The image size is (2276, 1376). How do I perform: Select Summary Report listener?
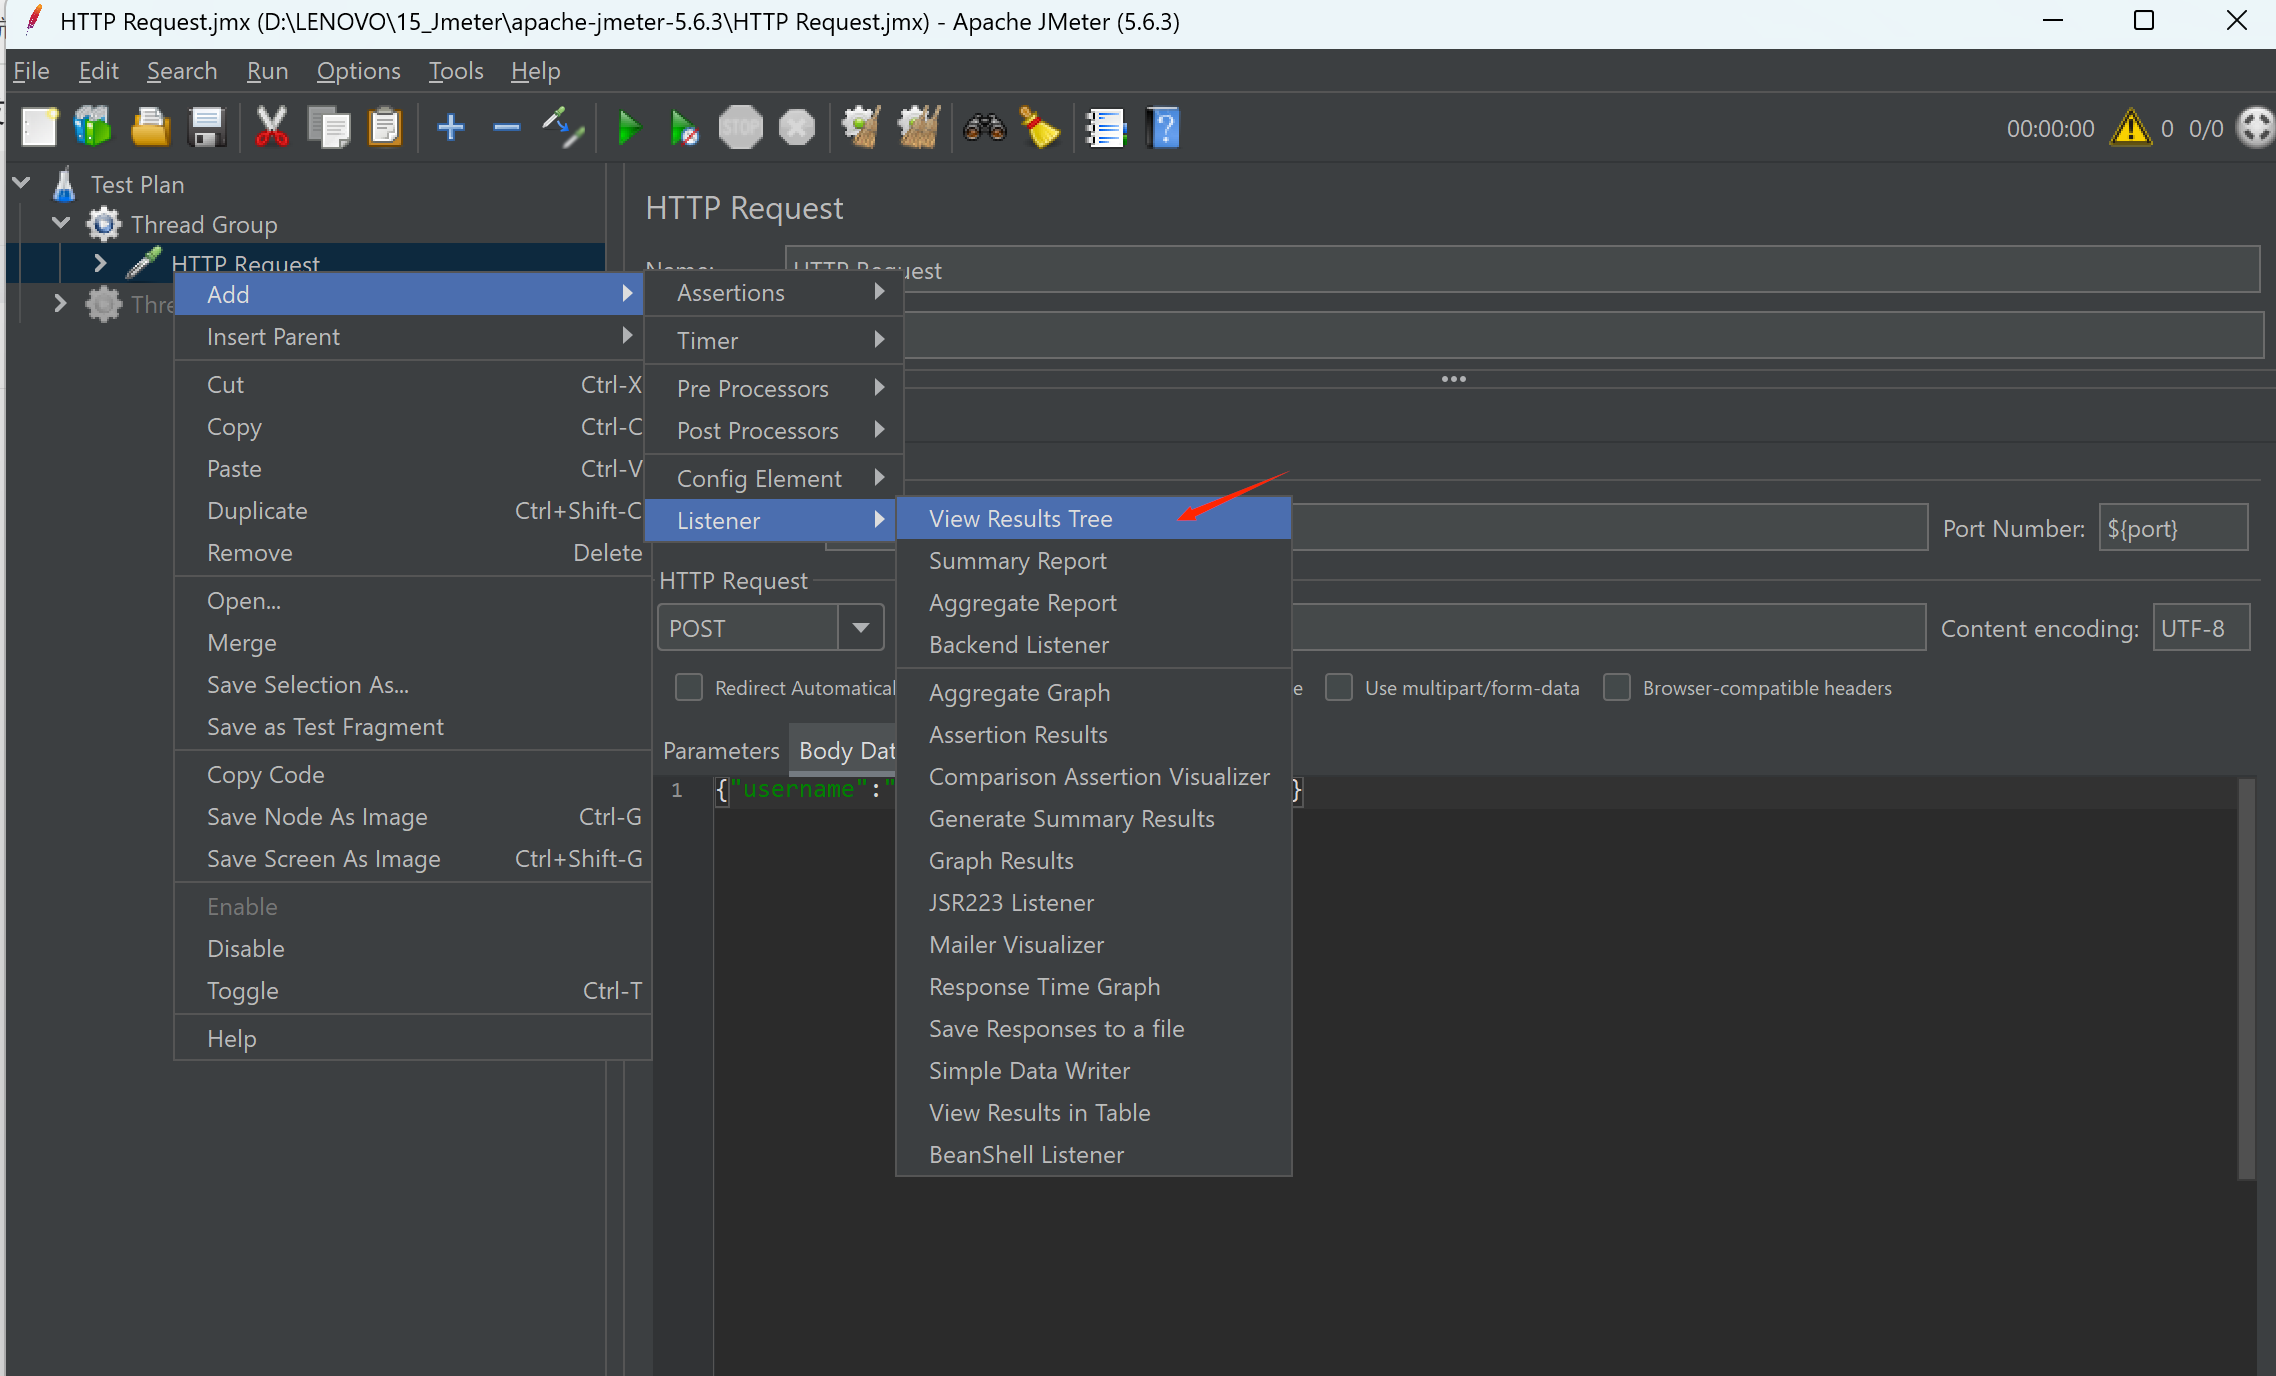1094,561
